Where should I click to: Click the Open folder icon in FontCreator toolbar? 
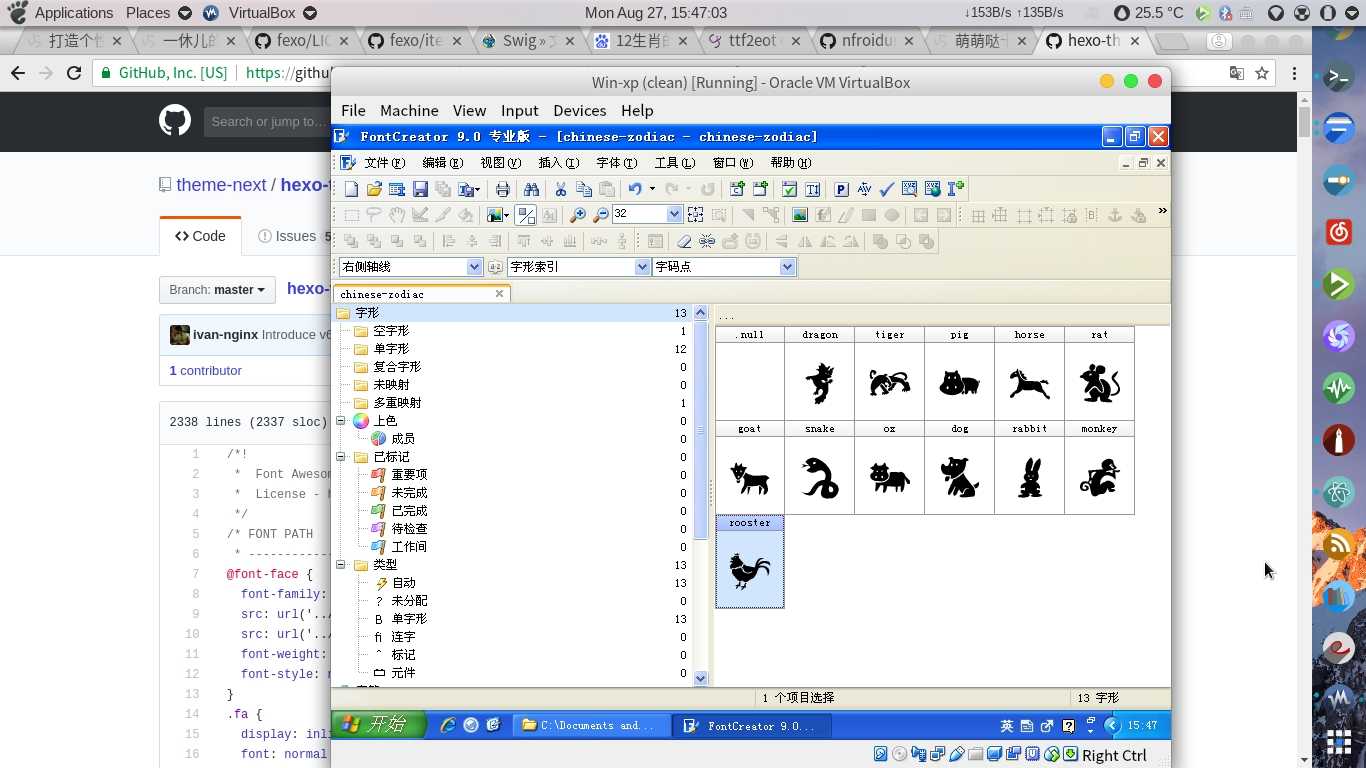pyautogui.click(x=374, y=189)
